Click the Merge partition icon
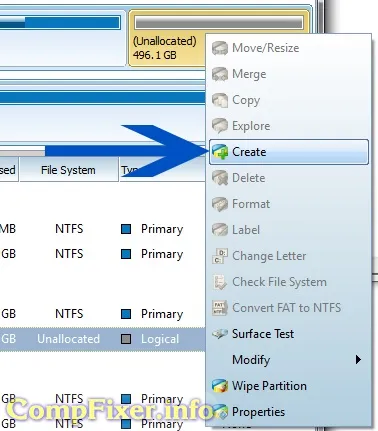Screen dimensions: 378x431 220,74
